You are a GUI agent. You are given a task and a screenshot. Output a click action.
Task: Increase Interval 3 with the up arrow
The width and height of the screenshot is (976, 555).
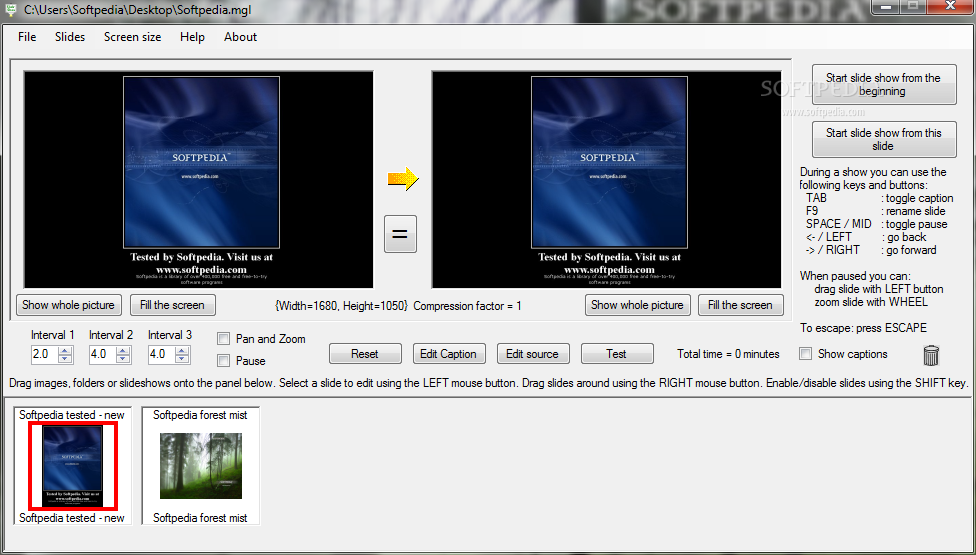tap(182, 351)
